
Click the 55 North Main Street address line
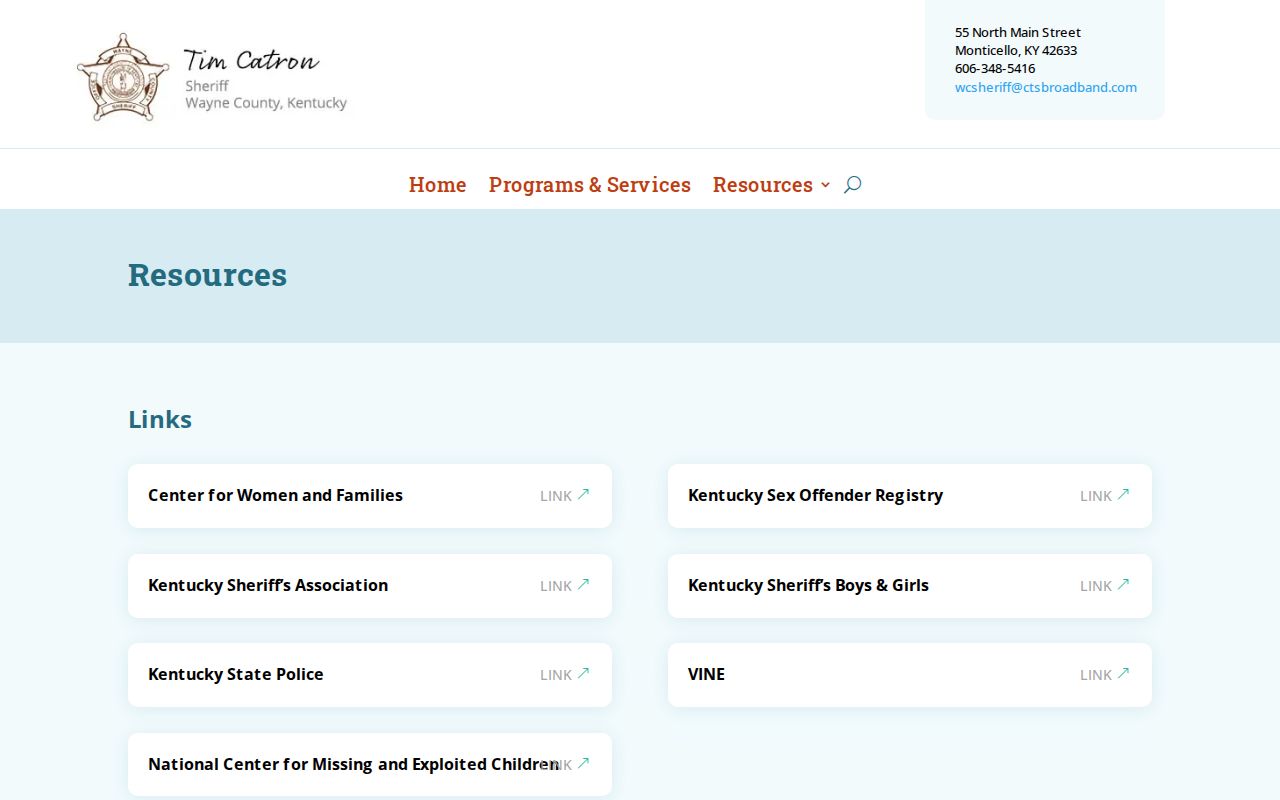tap(1018, 32)
